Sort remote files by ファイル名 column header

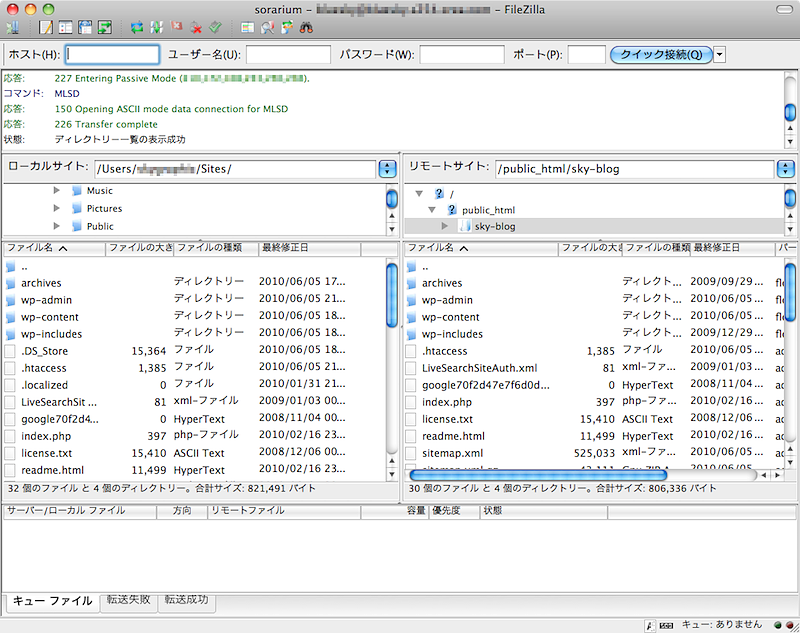(481, 248)
